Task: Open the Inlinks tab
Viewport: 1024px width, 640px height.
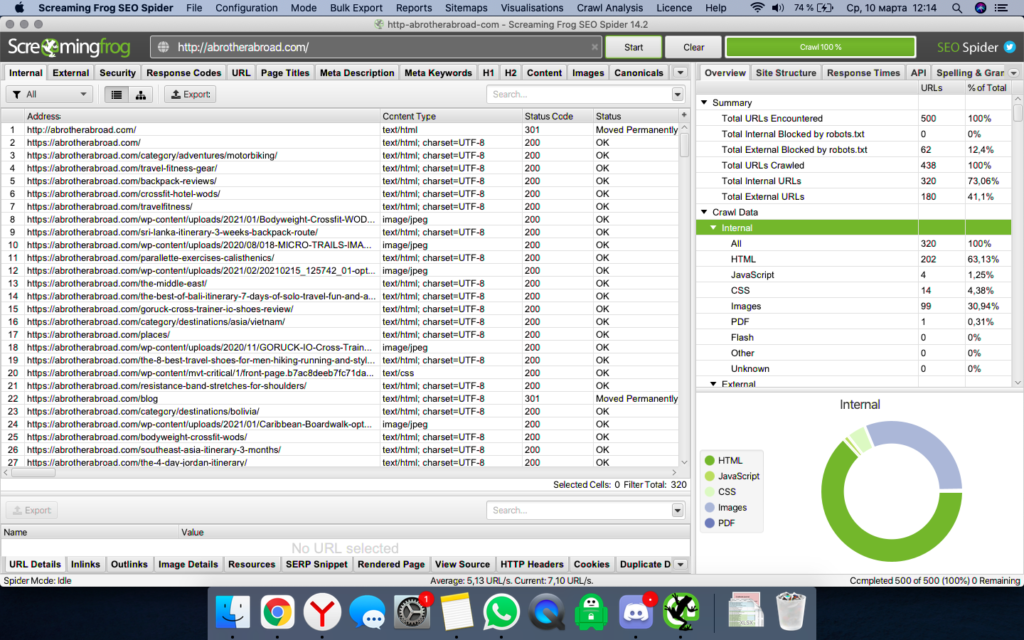Action: [x=86, y=564]
